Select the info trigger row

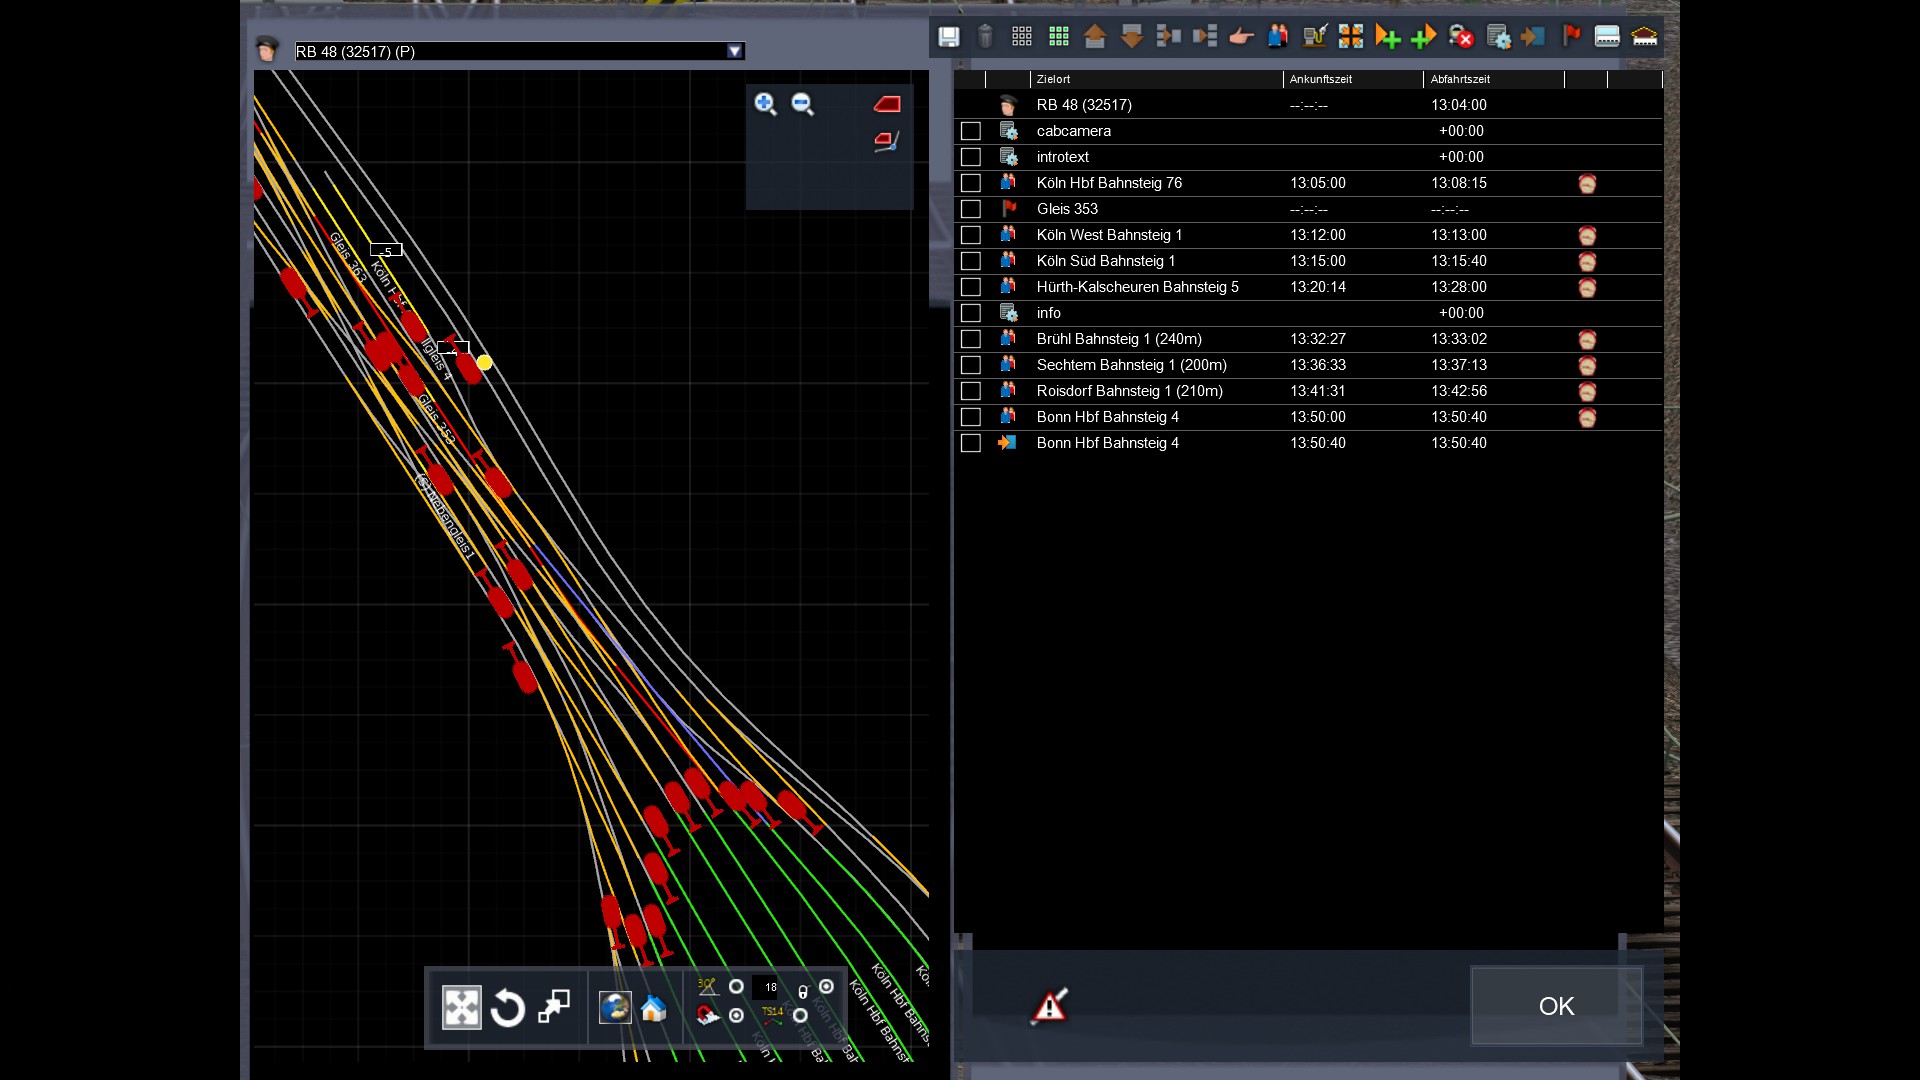(x=1308, y=313)
